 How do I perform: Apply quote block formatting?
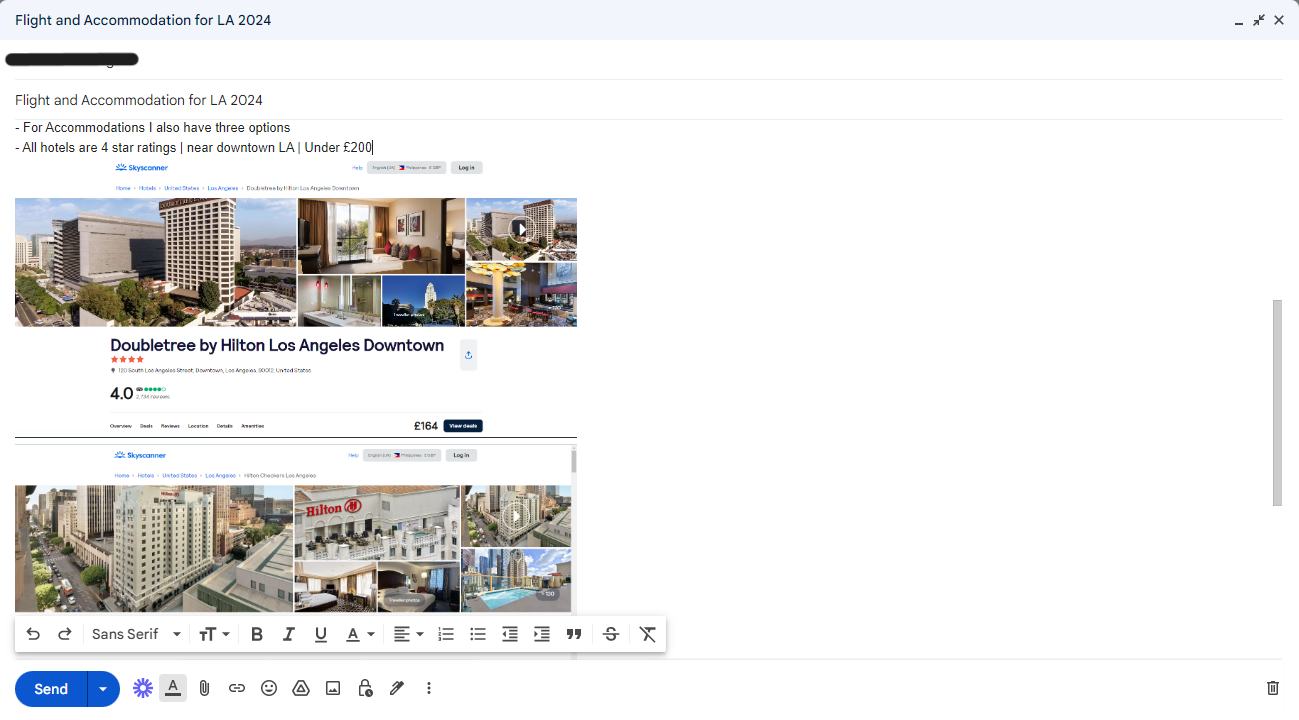point(574,634)
